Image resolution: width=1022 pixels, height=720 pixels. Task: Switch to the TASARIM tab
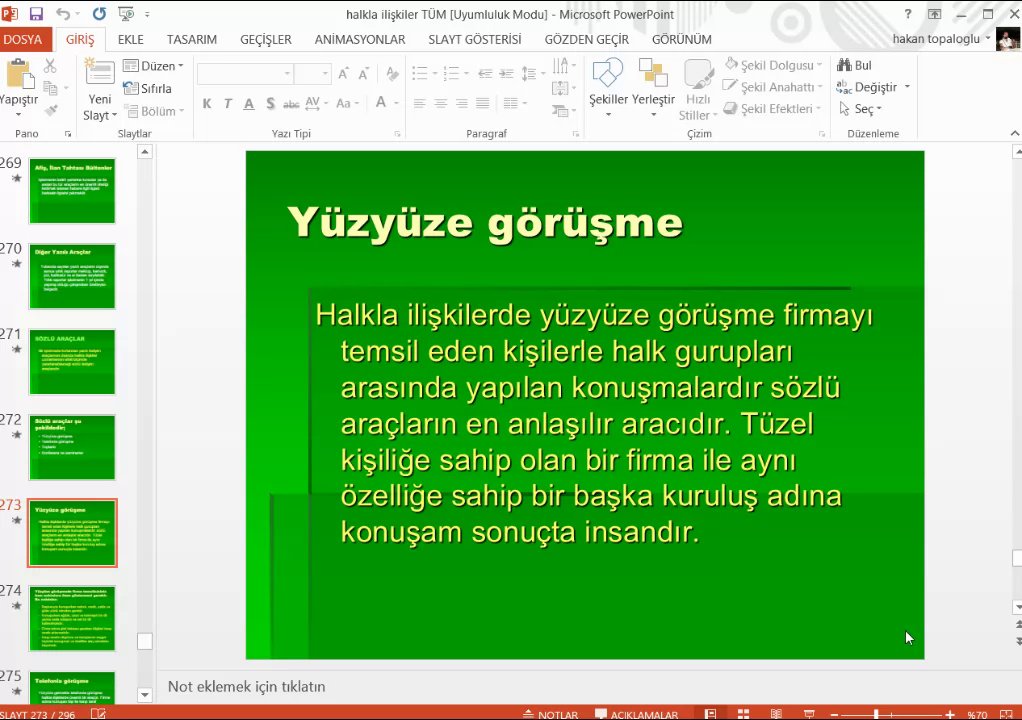pyautogui.click(x=192, y=40)
